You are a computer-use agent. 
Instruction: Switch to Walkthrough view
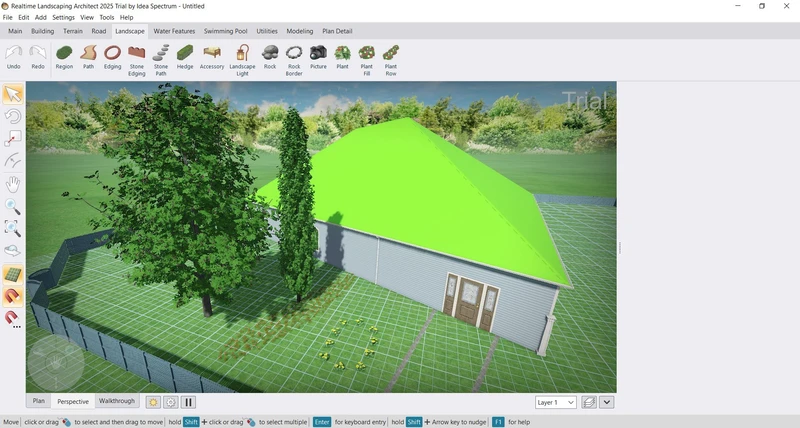[116, 401]
